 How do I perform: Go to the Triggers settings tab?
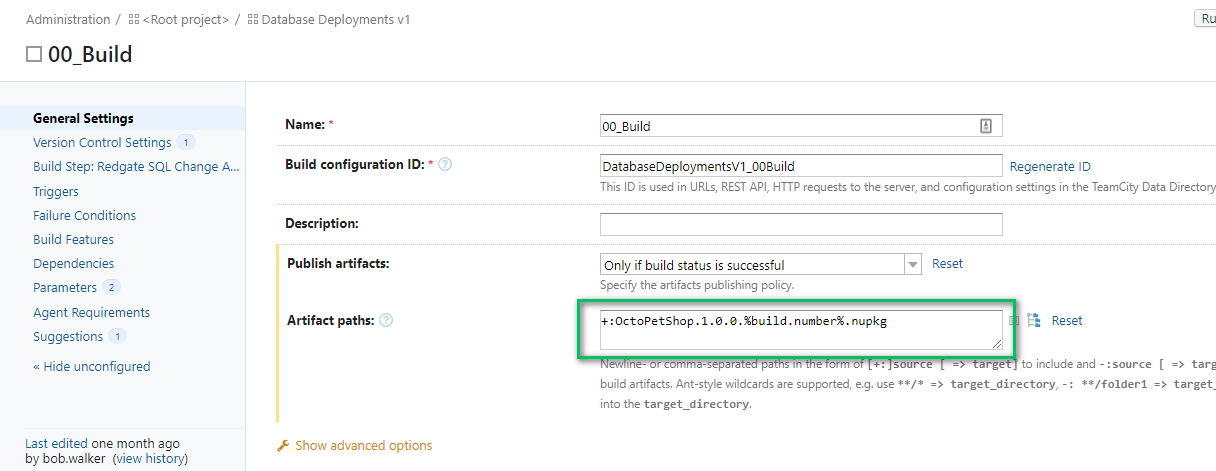[x=56, y=191]
